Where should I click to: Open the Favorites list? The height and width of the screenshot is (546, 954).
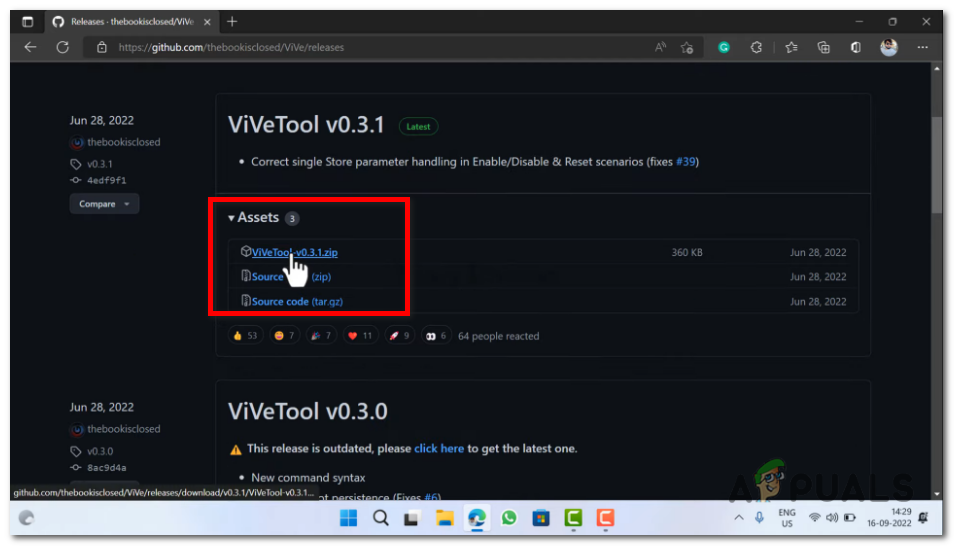click(x=791, y=47)
